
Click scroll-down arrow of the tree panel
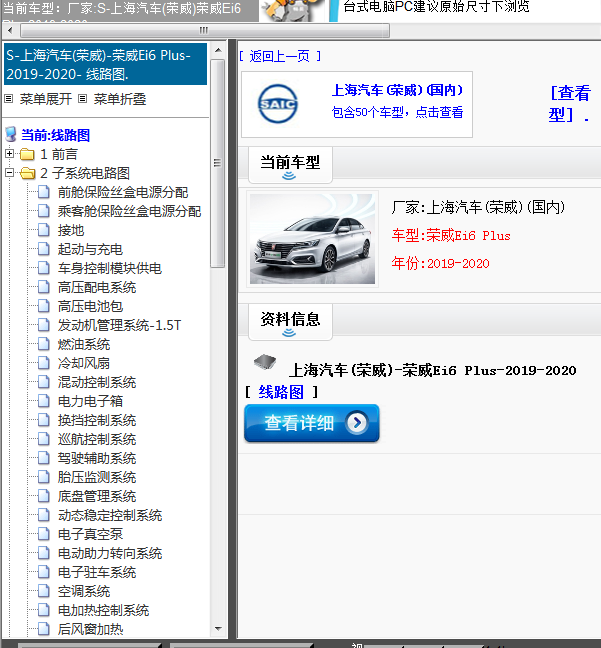coord(218,629)
